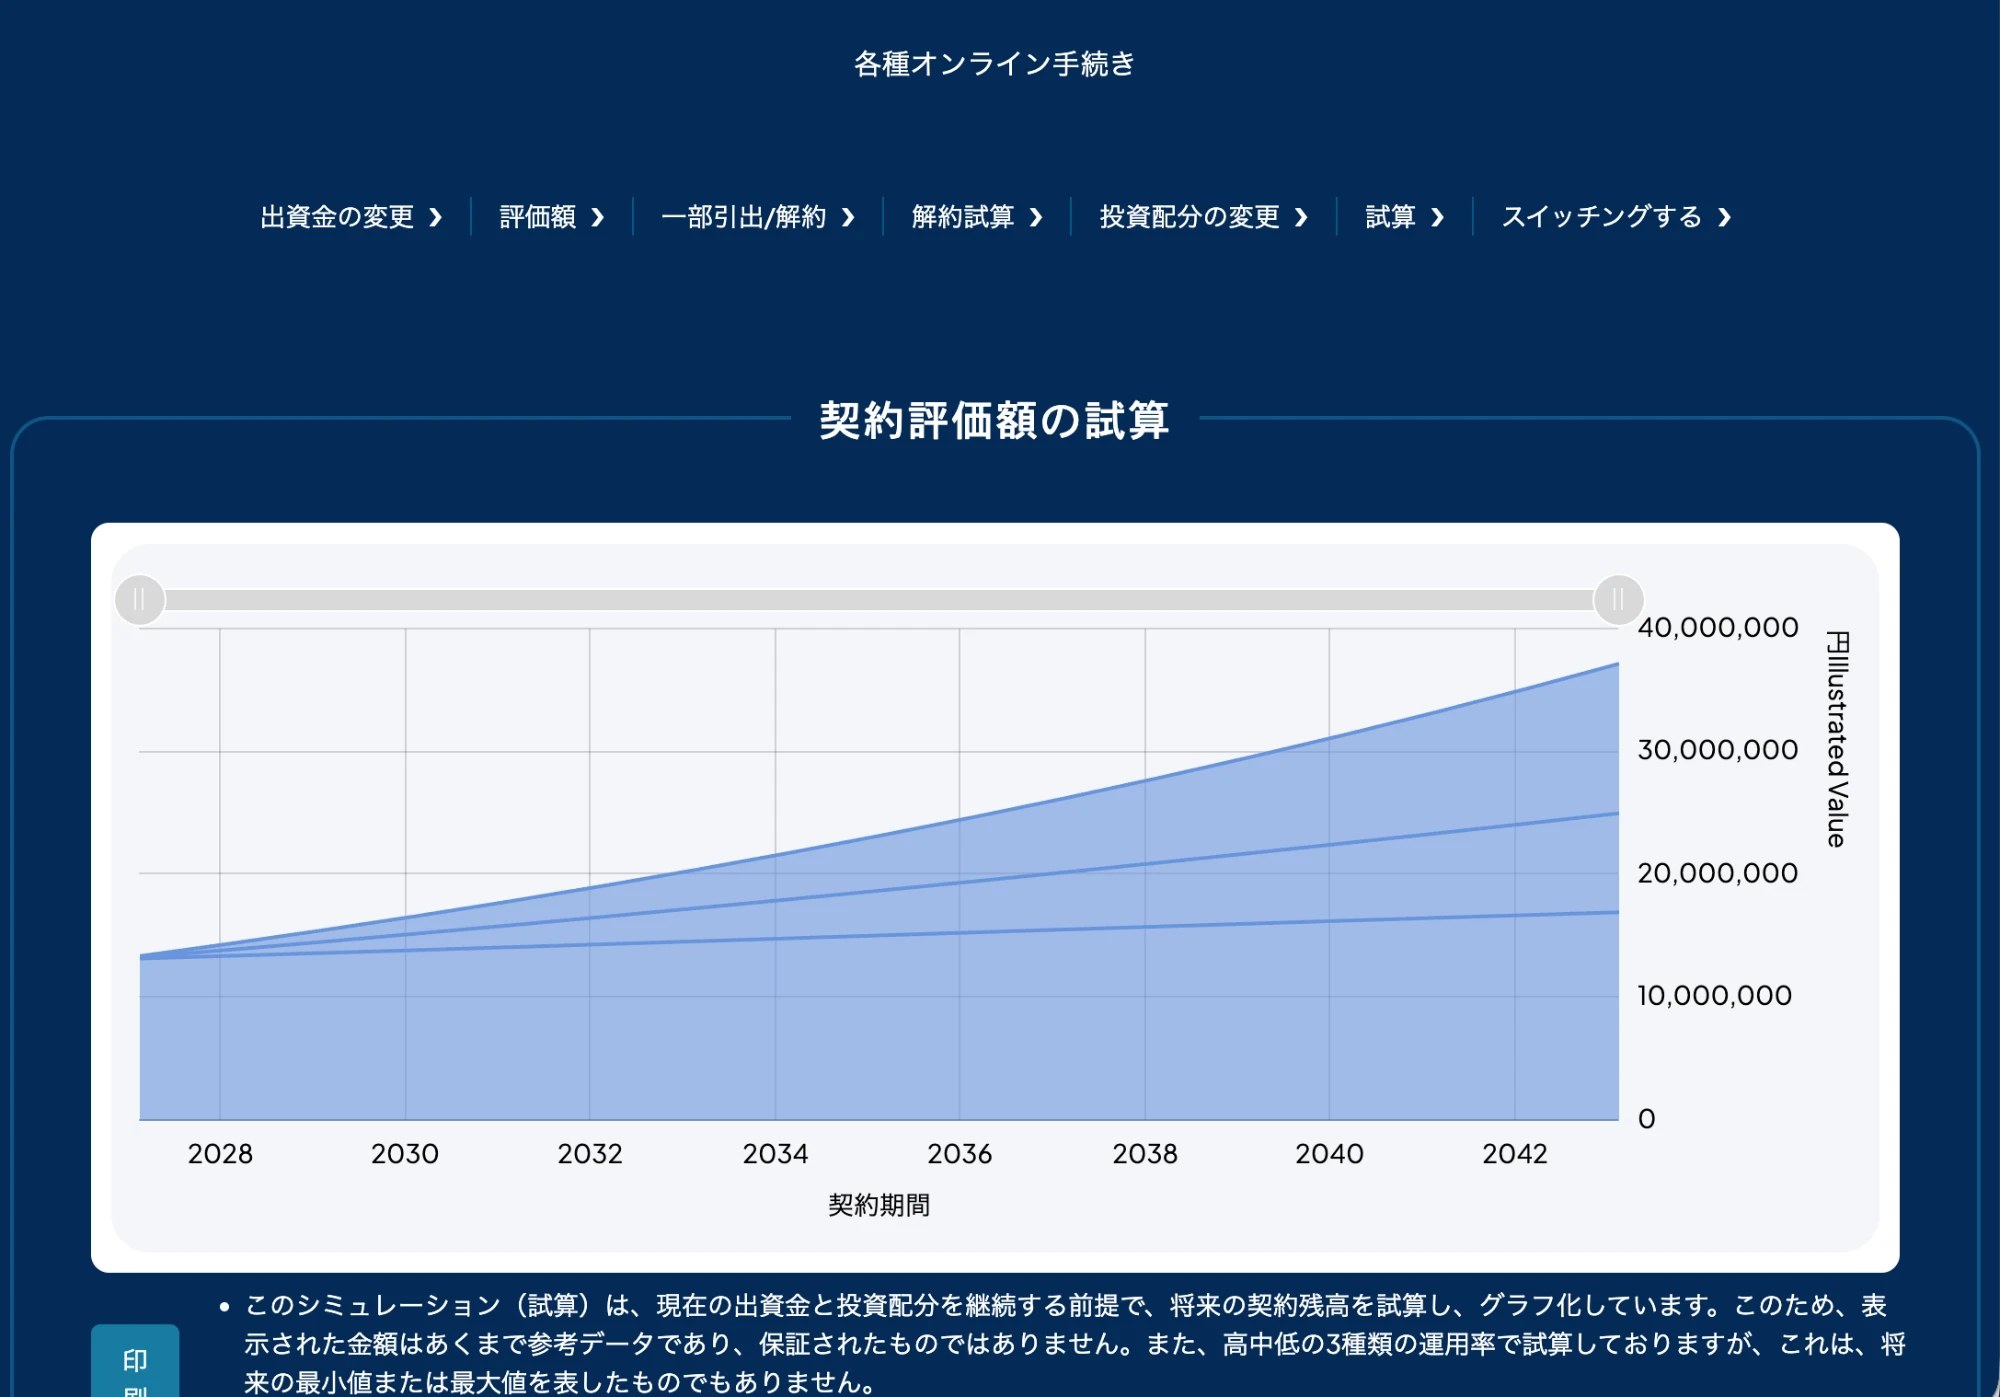The width and height of the screenshot is (2000, 1397).
Task: Click the 2038 x-axis label
Action: point(1145,1154)
